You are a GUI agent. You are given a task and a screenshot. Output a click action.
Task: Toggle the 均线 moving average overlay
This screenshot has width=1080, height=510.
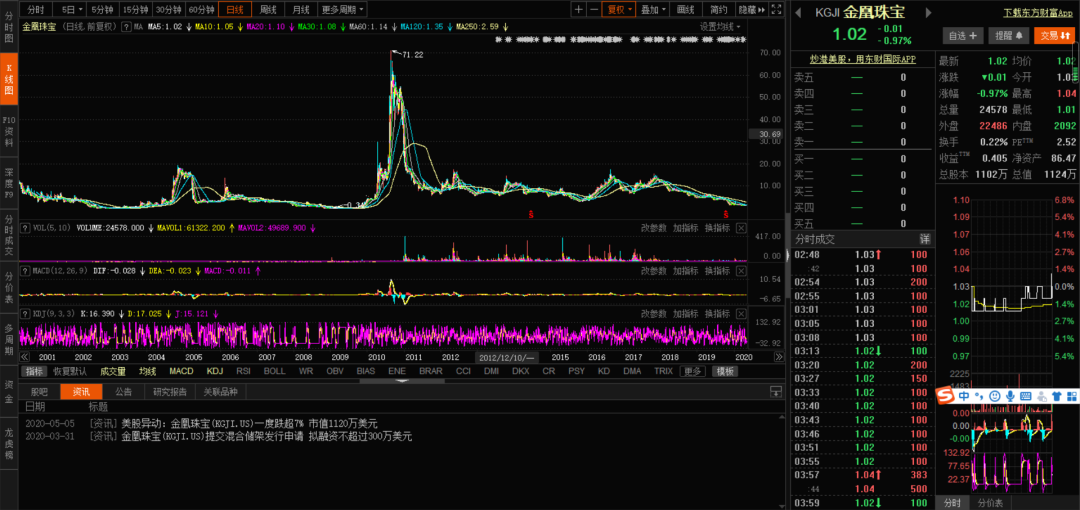pyautogui.click(x=148, y=371)
